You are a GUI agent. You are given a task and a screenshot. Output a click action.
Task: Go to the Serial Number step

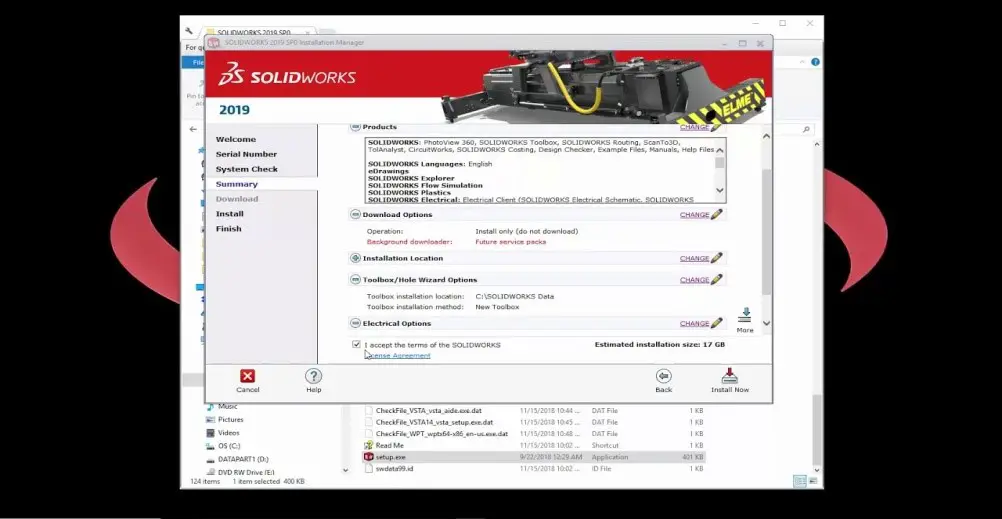click(x=246, y=154)
